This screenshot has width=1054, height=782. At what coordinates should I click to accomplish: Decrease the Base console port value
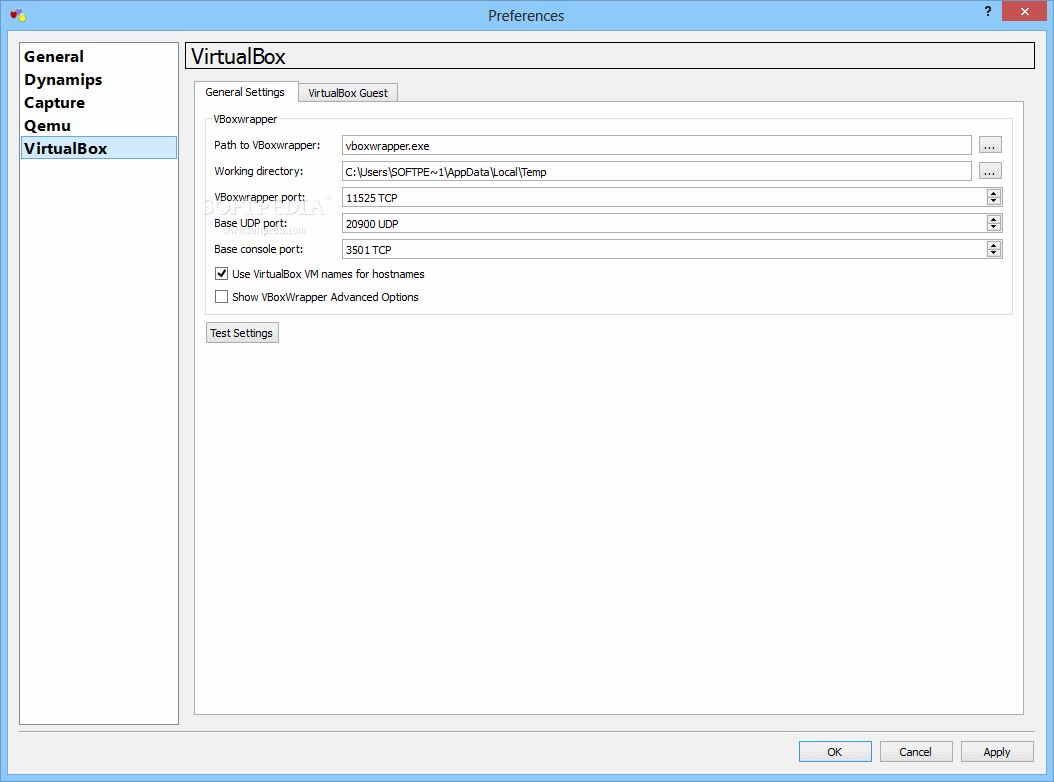pyautogui.click(x=994, y=253)
